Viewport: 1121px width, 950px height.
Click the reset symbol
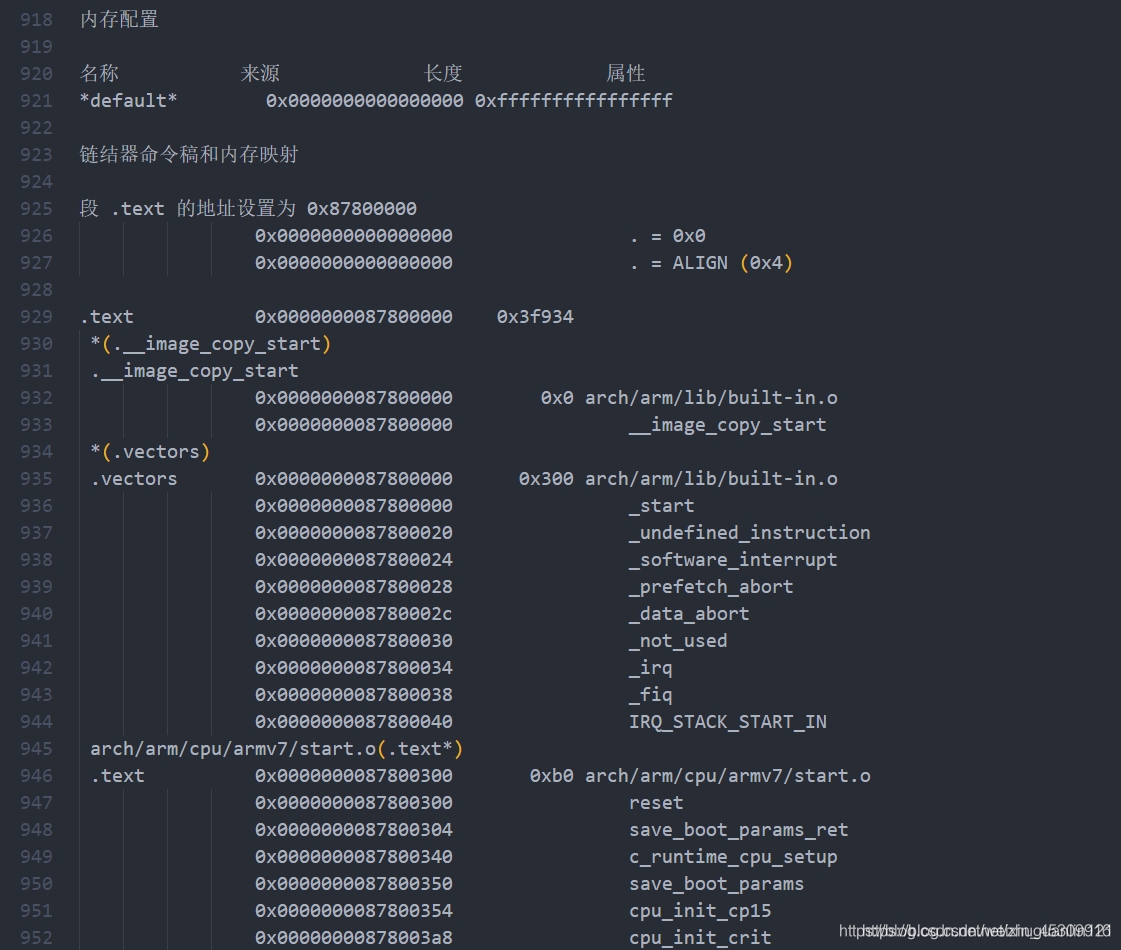(x=656, y=803)
